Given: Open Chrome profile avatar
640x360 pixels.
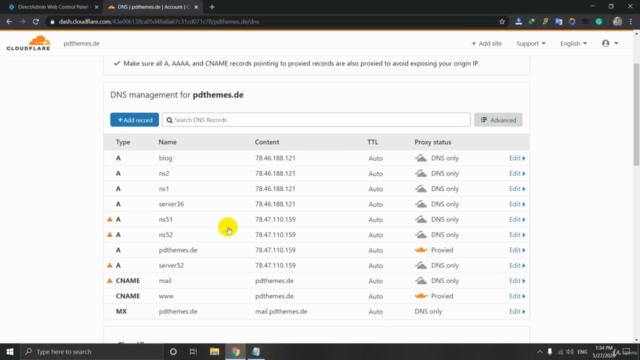Looking at the screenshot, I should [x=617, y=22].
